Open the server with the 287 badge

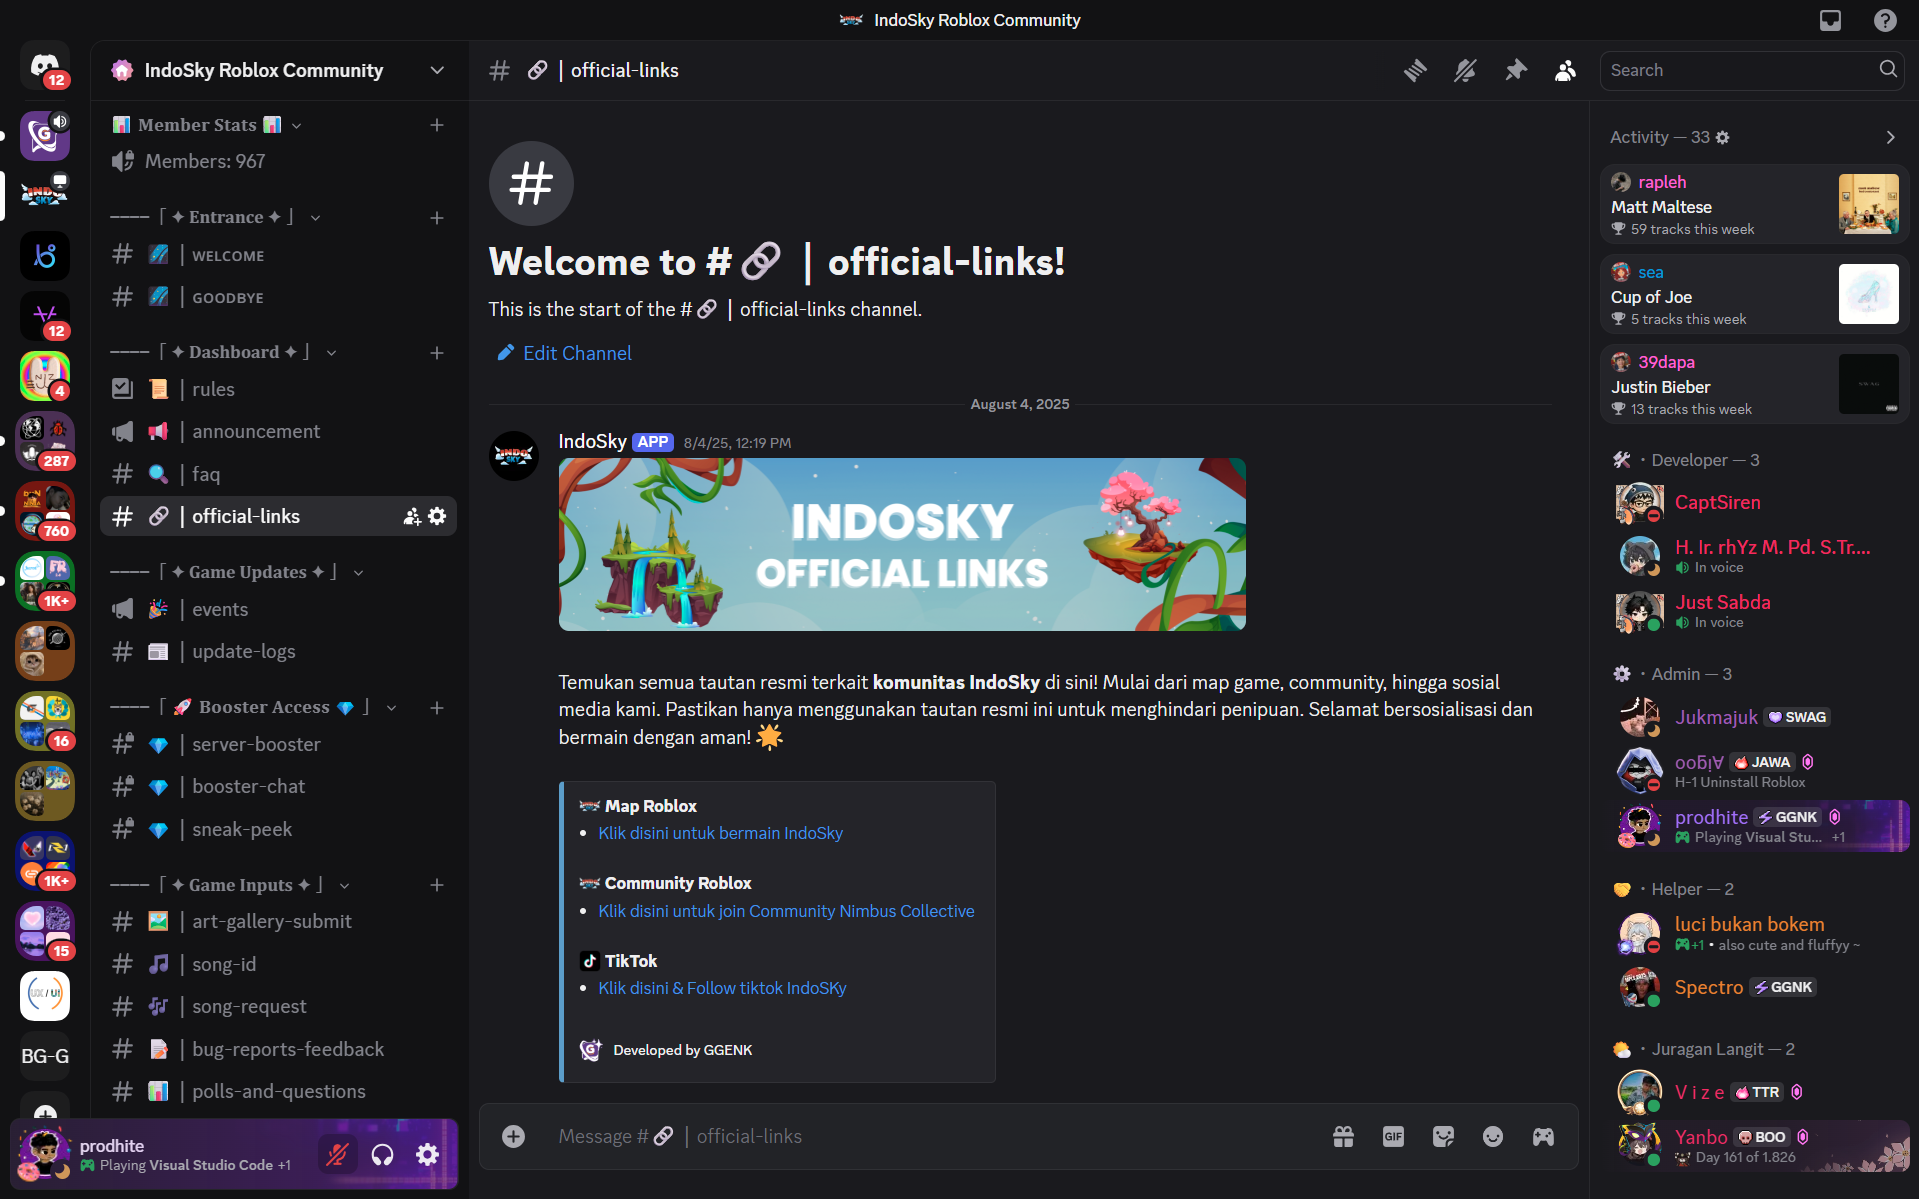coord(45,441)
